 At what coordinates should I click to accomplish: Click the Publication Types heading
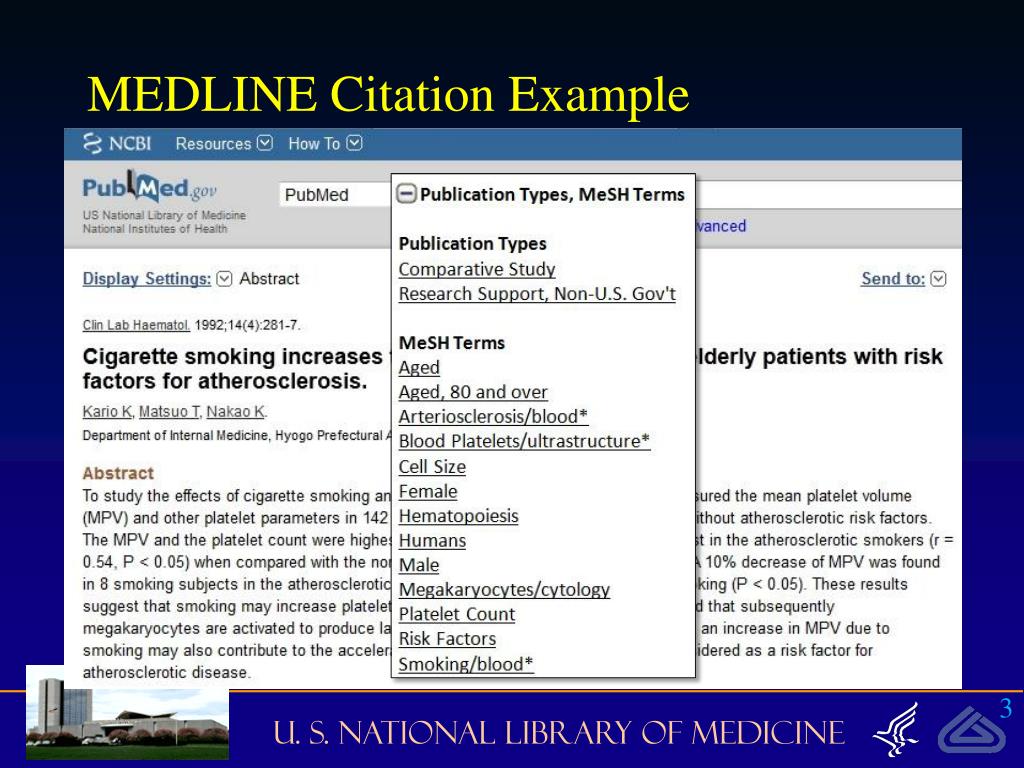click(473, 244)
